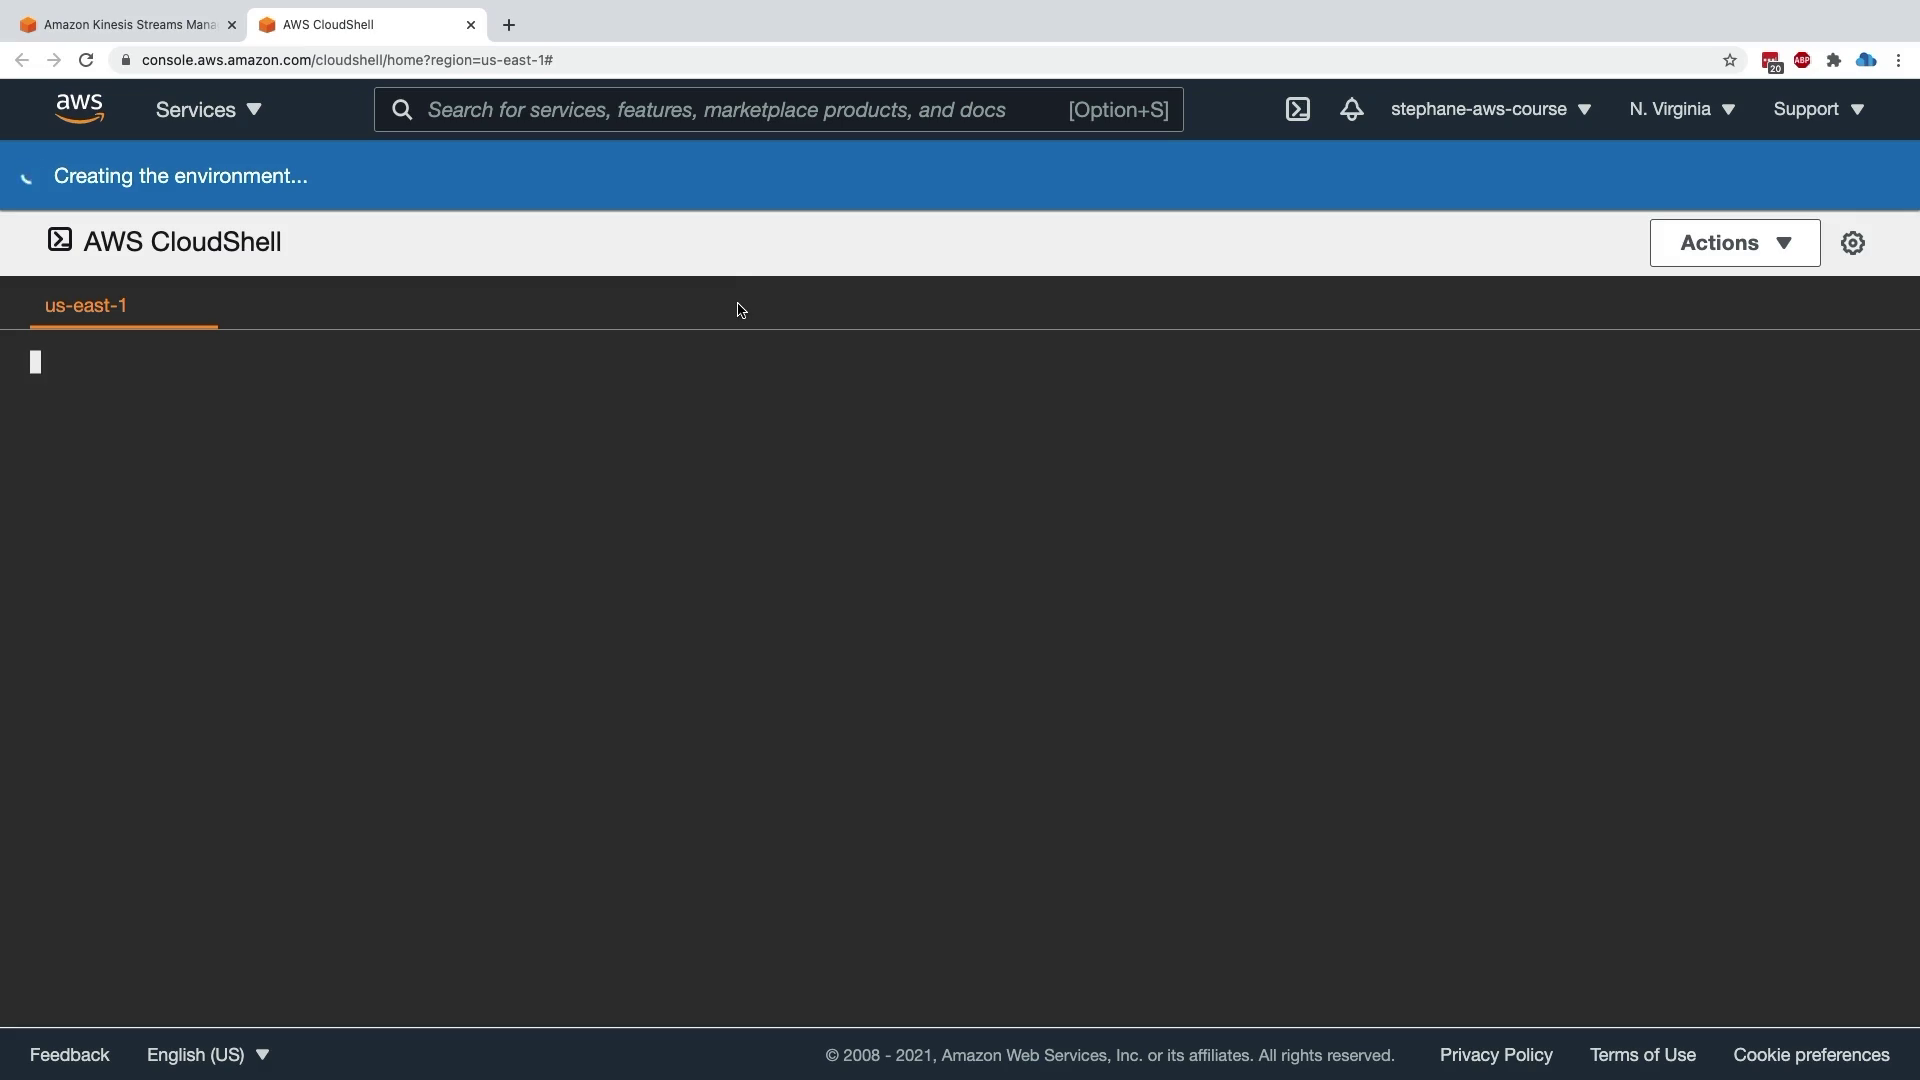Click the Feedback link in footer
Viewport: 1920px width, 1080px height.
tap(70, 1055)
